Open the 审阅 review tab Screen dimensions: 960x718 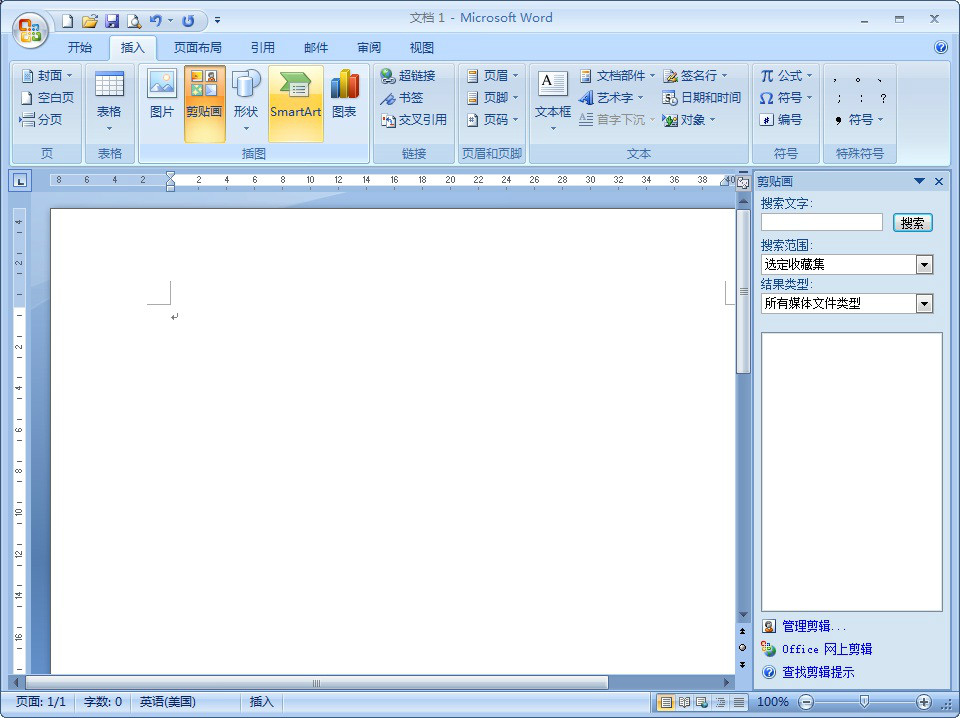click(369, 47)
